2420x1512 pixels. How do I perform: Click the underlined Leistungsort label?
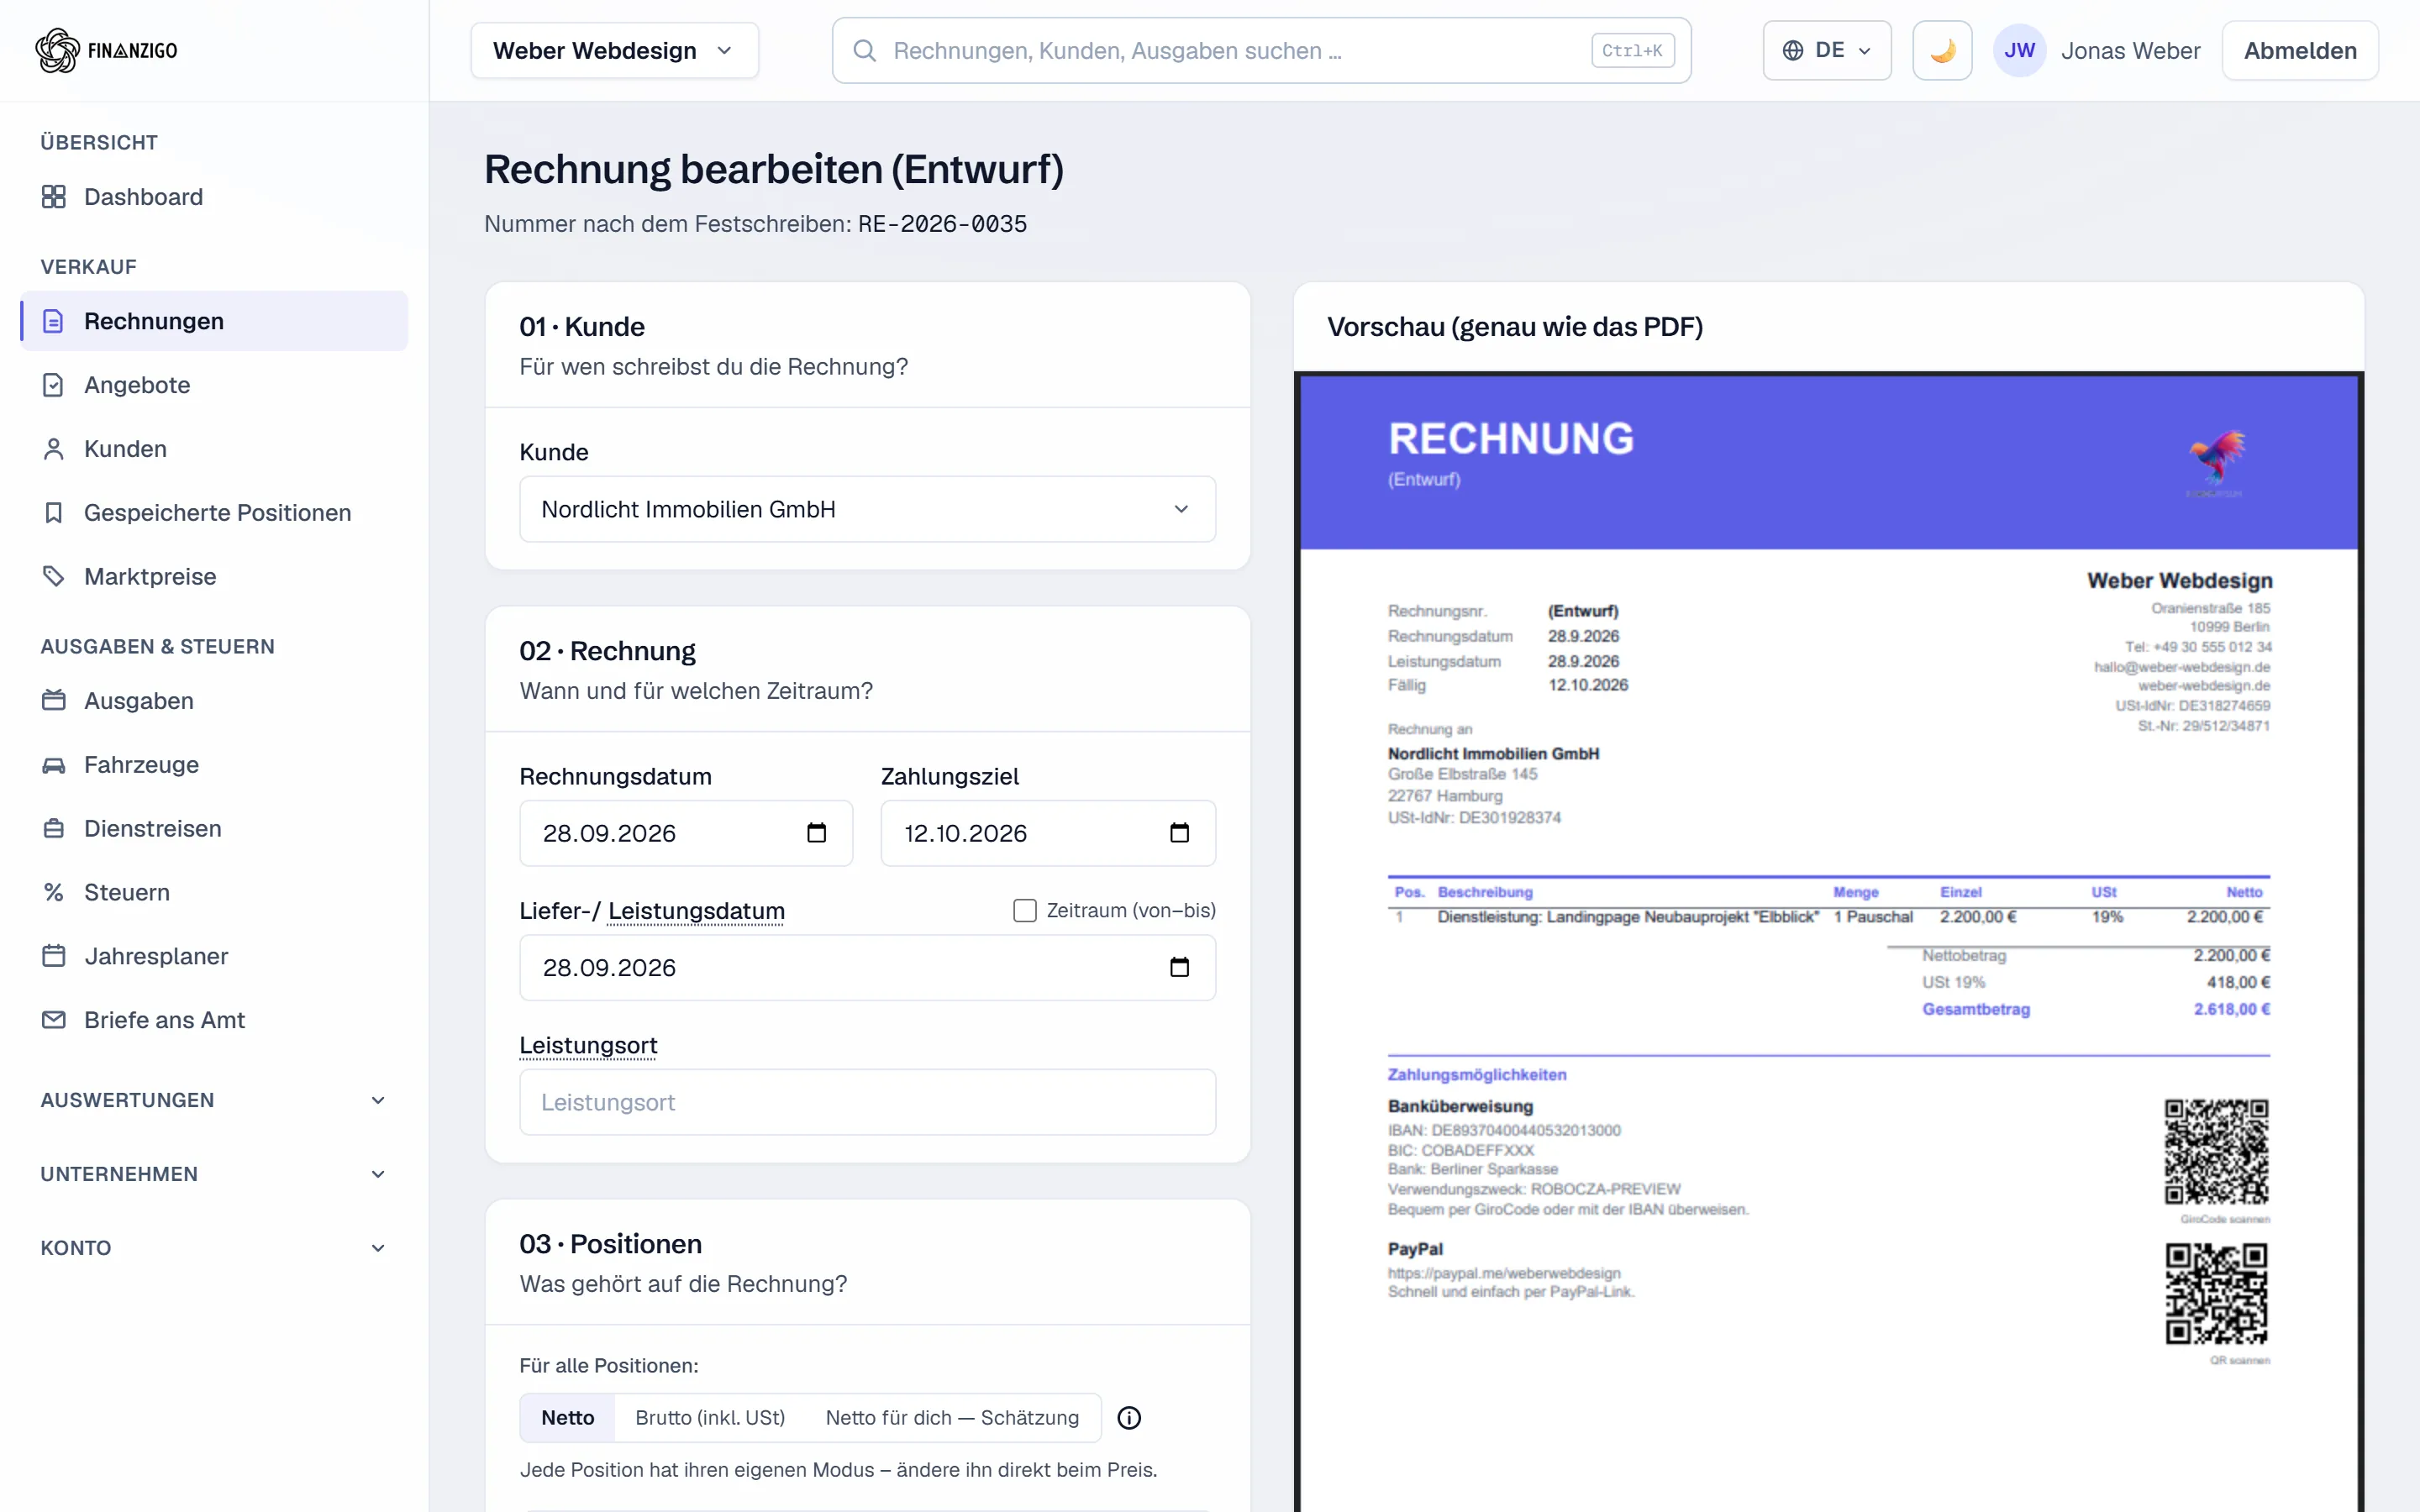pos(588,1045)
